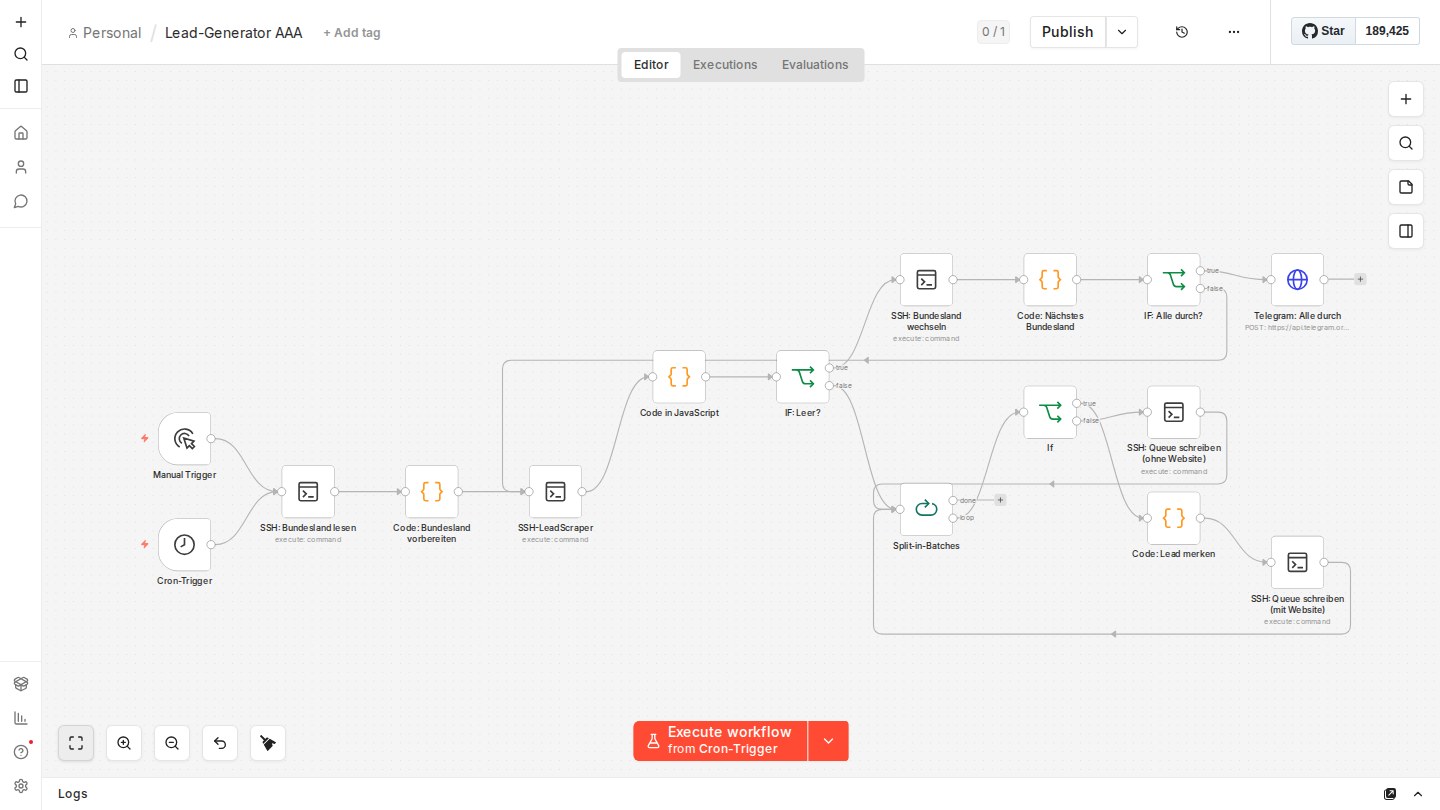
Task: Select SSH: Queue schreiben (ohne Website) node
Action: click(x=1174, y=412)
